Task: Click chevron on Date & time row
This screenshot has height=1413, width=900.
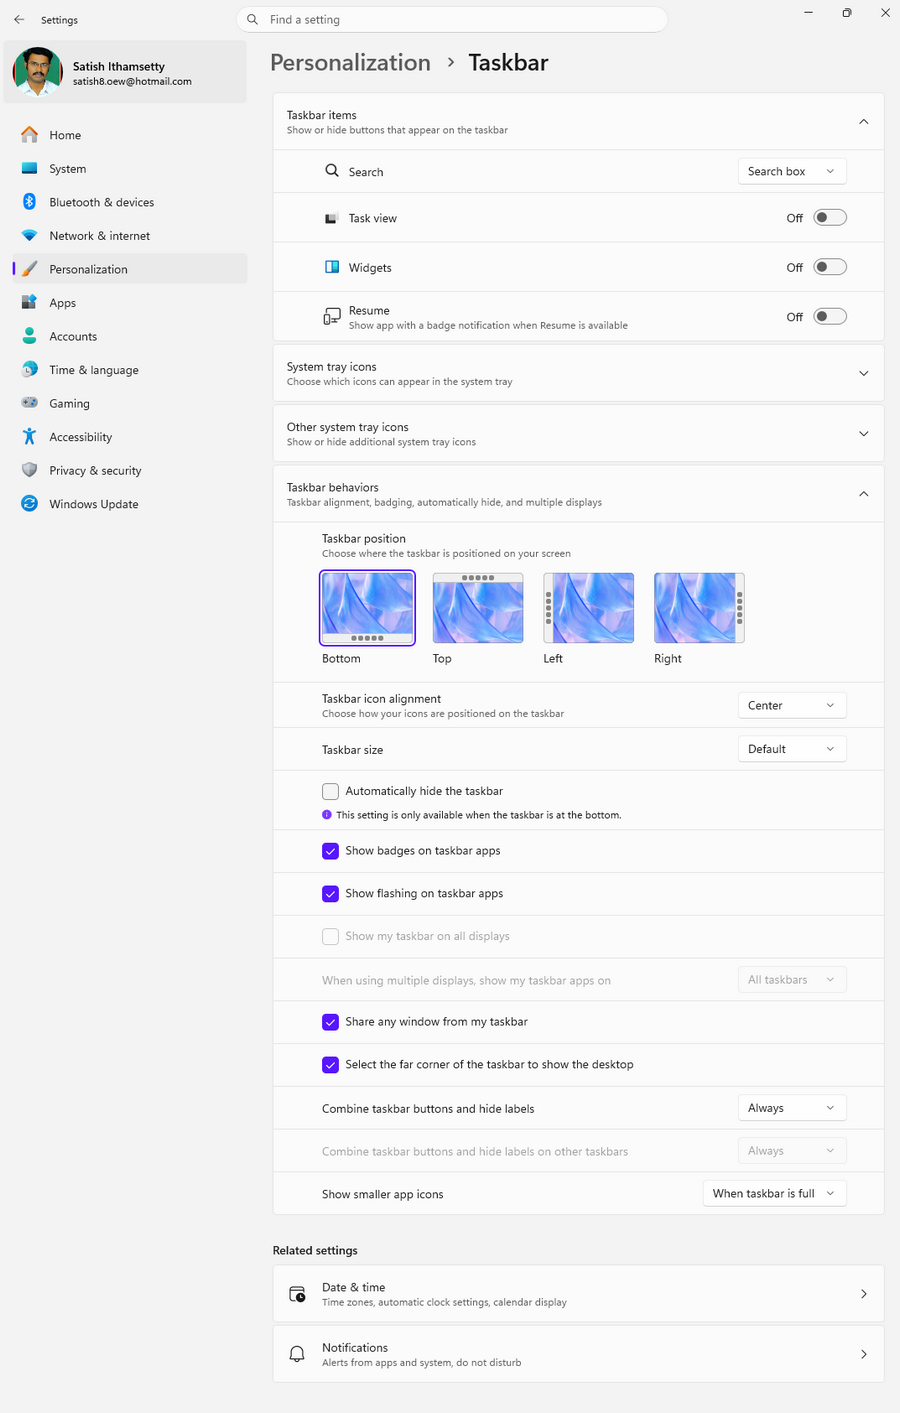Action: (x=864, y=1294)
